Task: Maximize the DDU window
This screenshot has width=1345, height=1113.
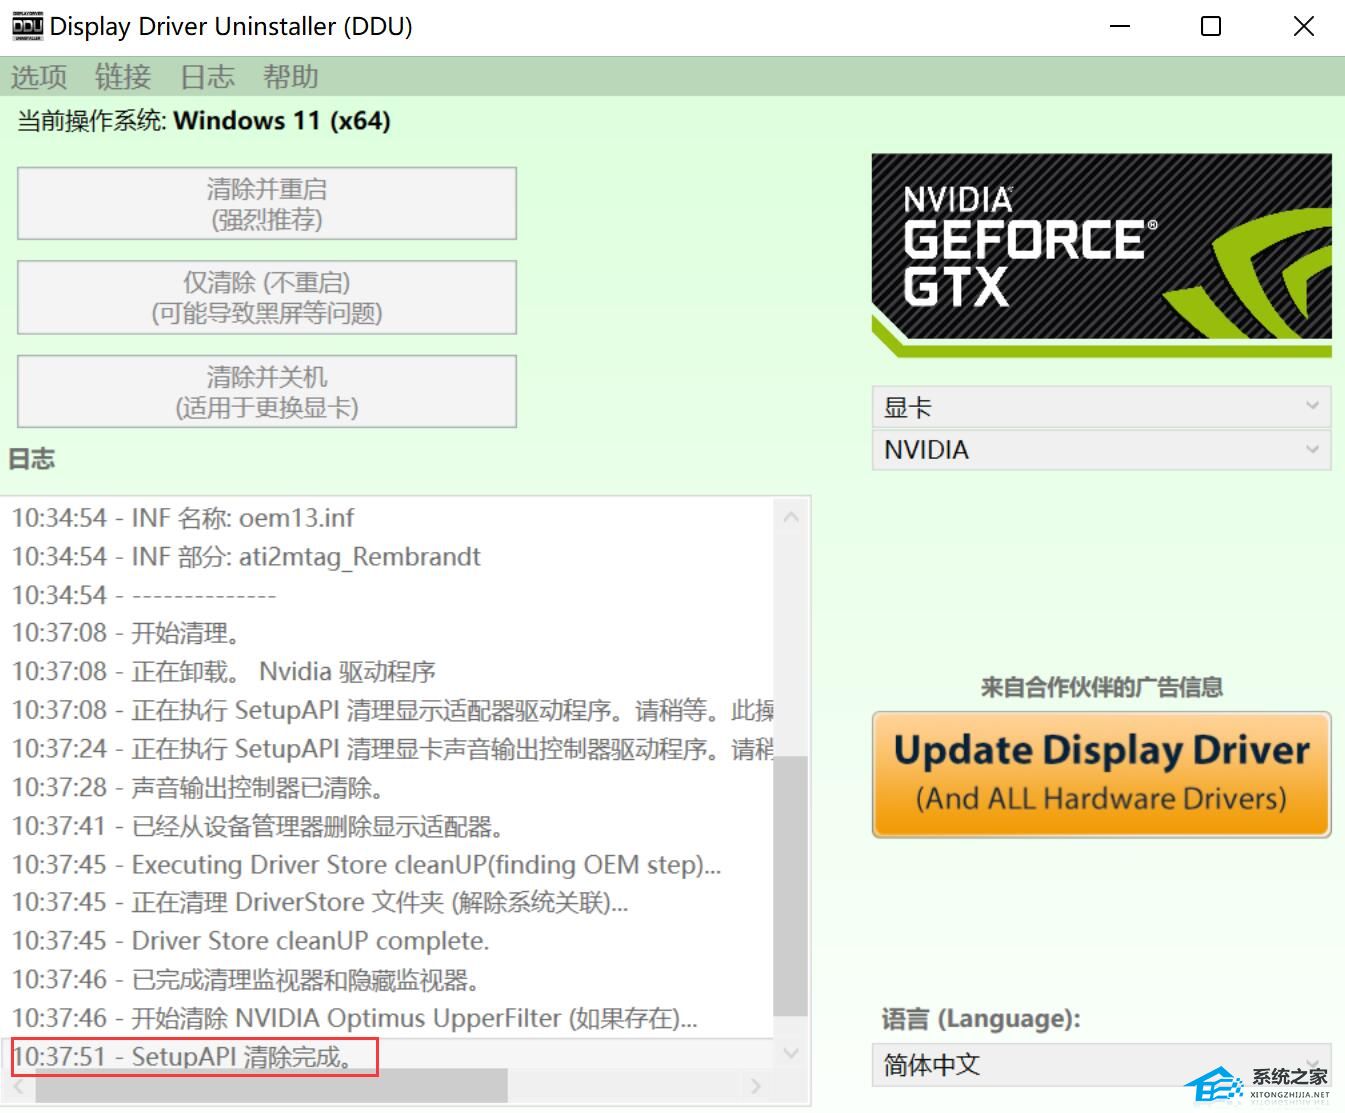Action: pos(1210,26)
